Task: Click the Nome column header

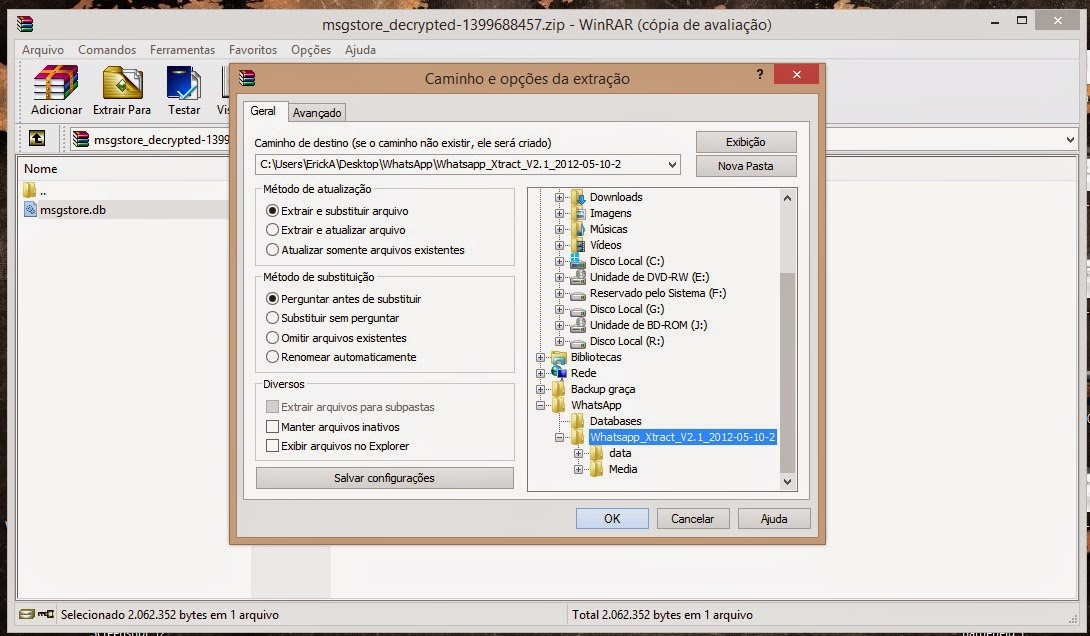Action: pyautogui.click(x=41, y=169)
